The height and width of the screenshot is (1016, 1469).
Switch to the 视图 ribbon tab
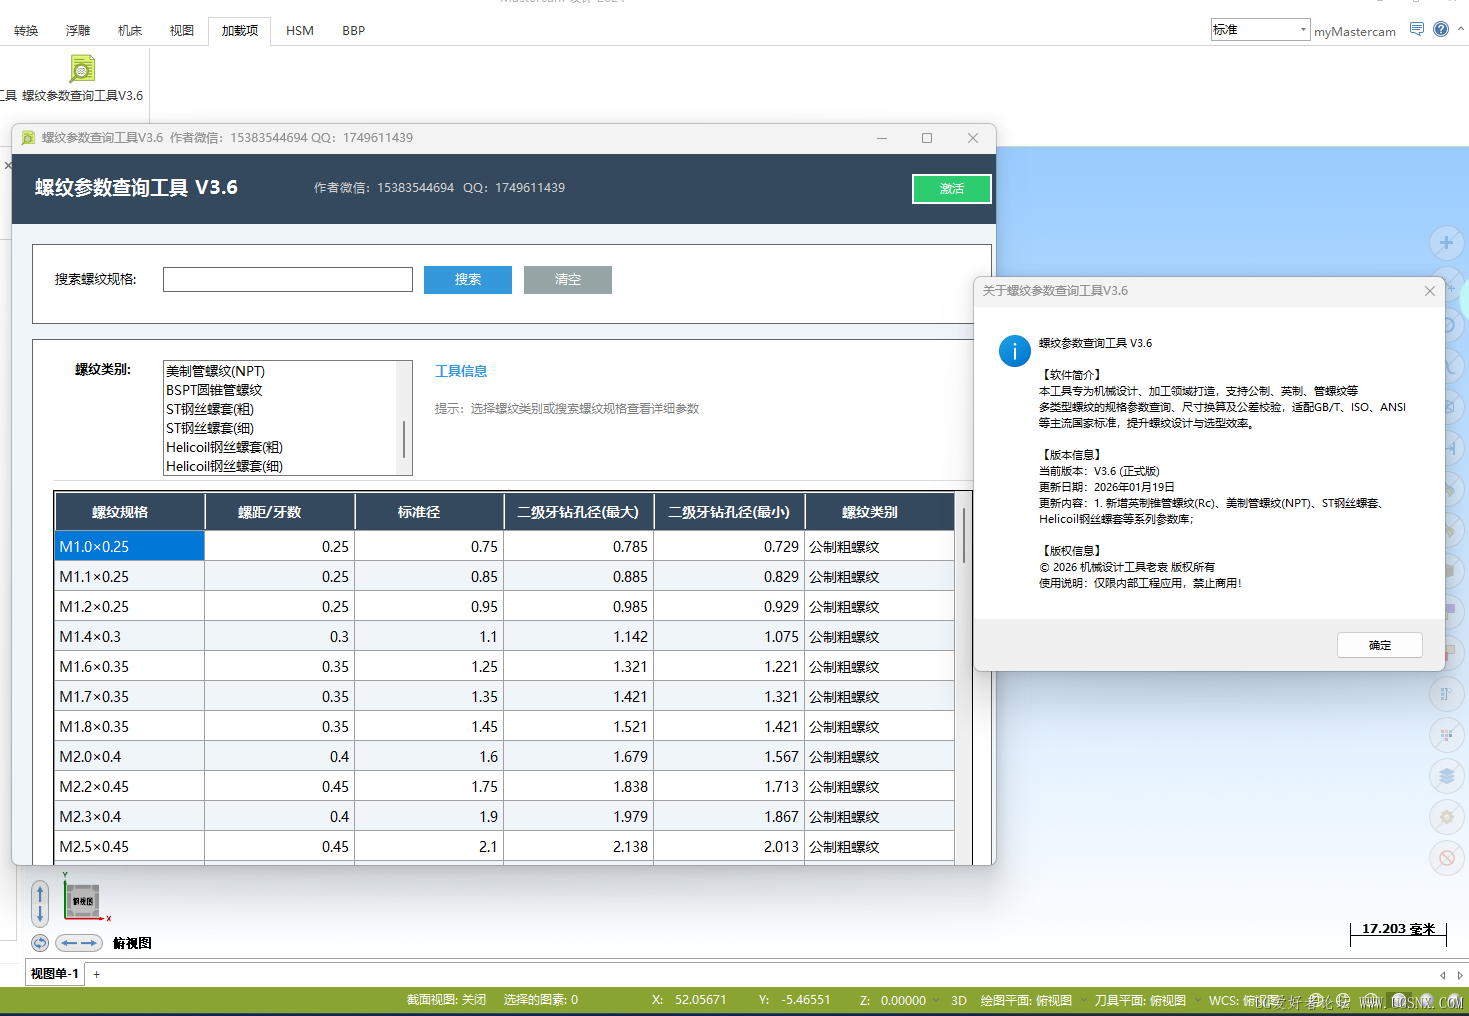point(182,31)
